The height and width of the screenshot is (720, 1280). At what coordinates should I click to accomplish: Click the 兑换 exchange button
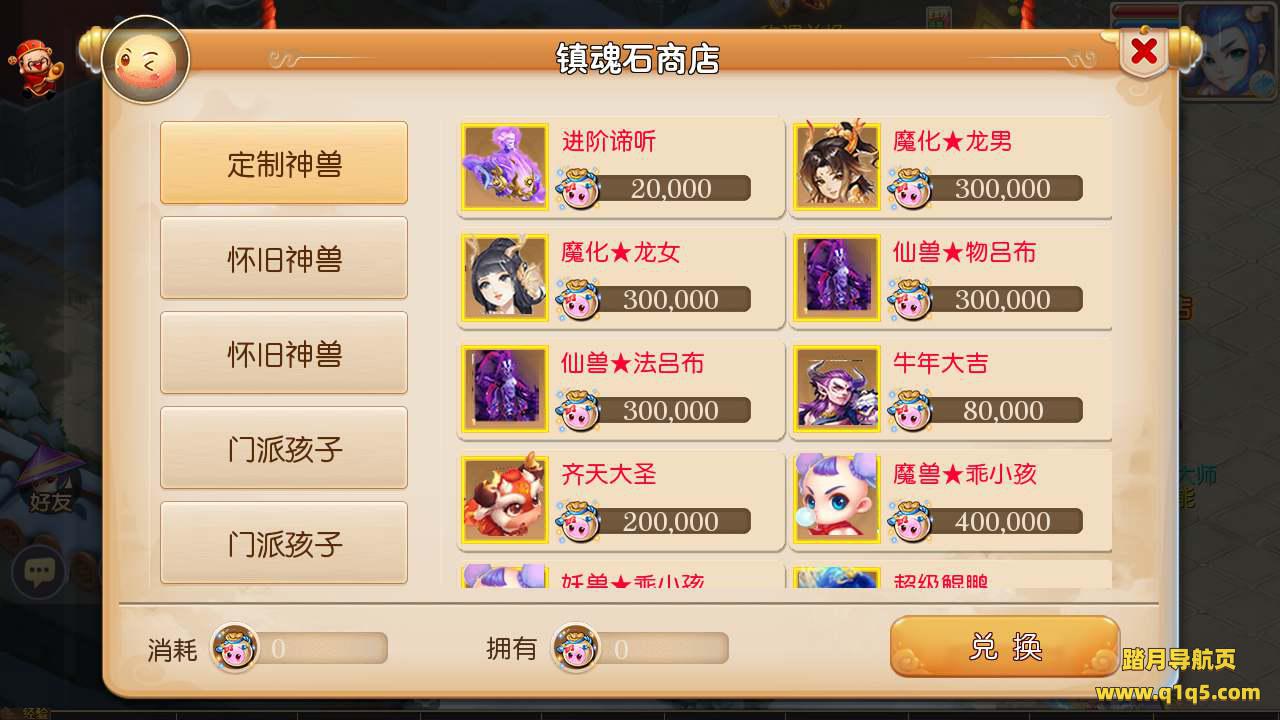tap(1005, 647)
